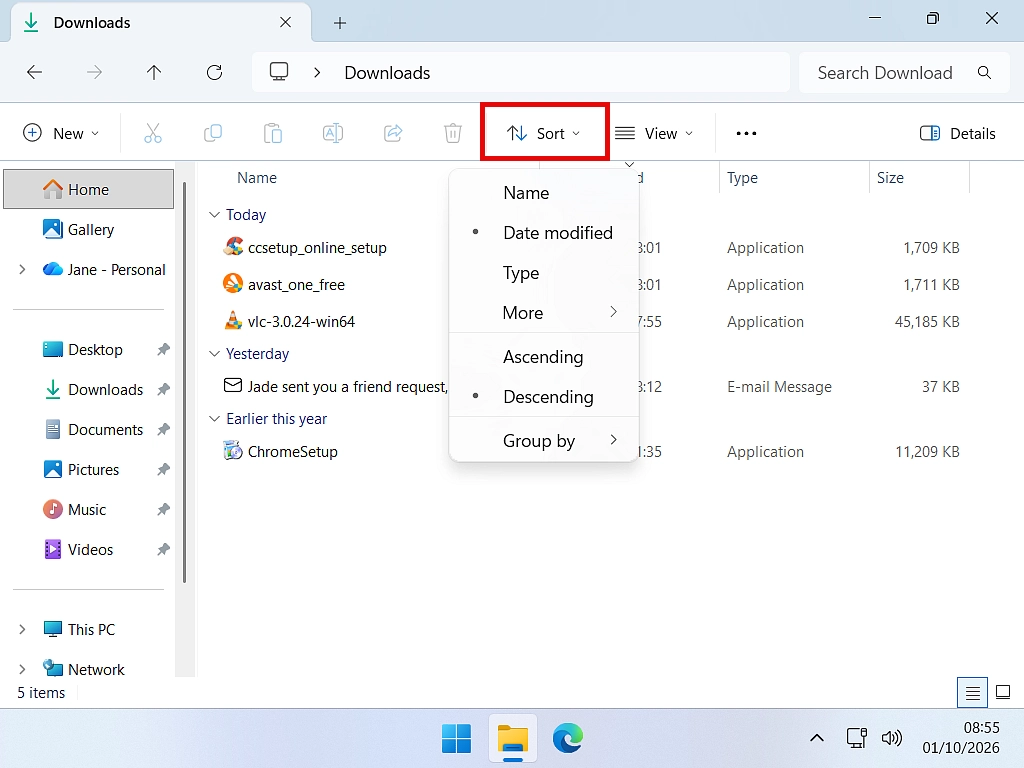Open Documents quick access folder
The height and width of the screenshot is (768, 1024).
[89, 430]
